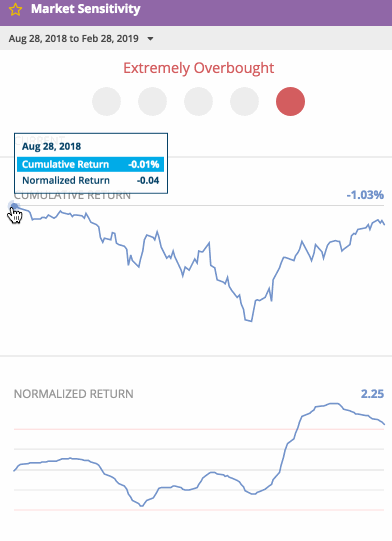This screenshot has height=541, width=392.
Task: Select the second gray indicator circle
Action: pos(153,101)
